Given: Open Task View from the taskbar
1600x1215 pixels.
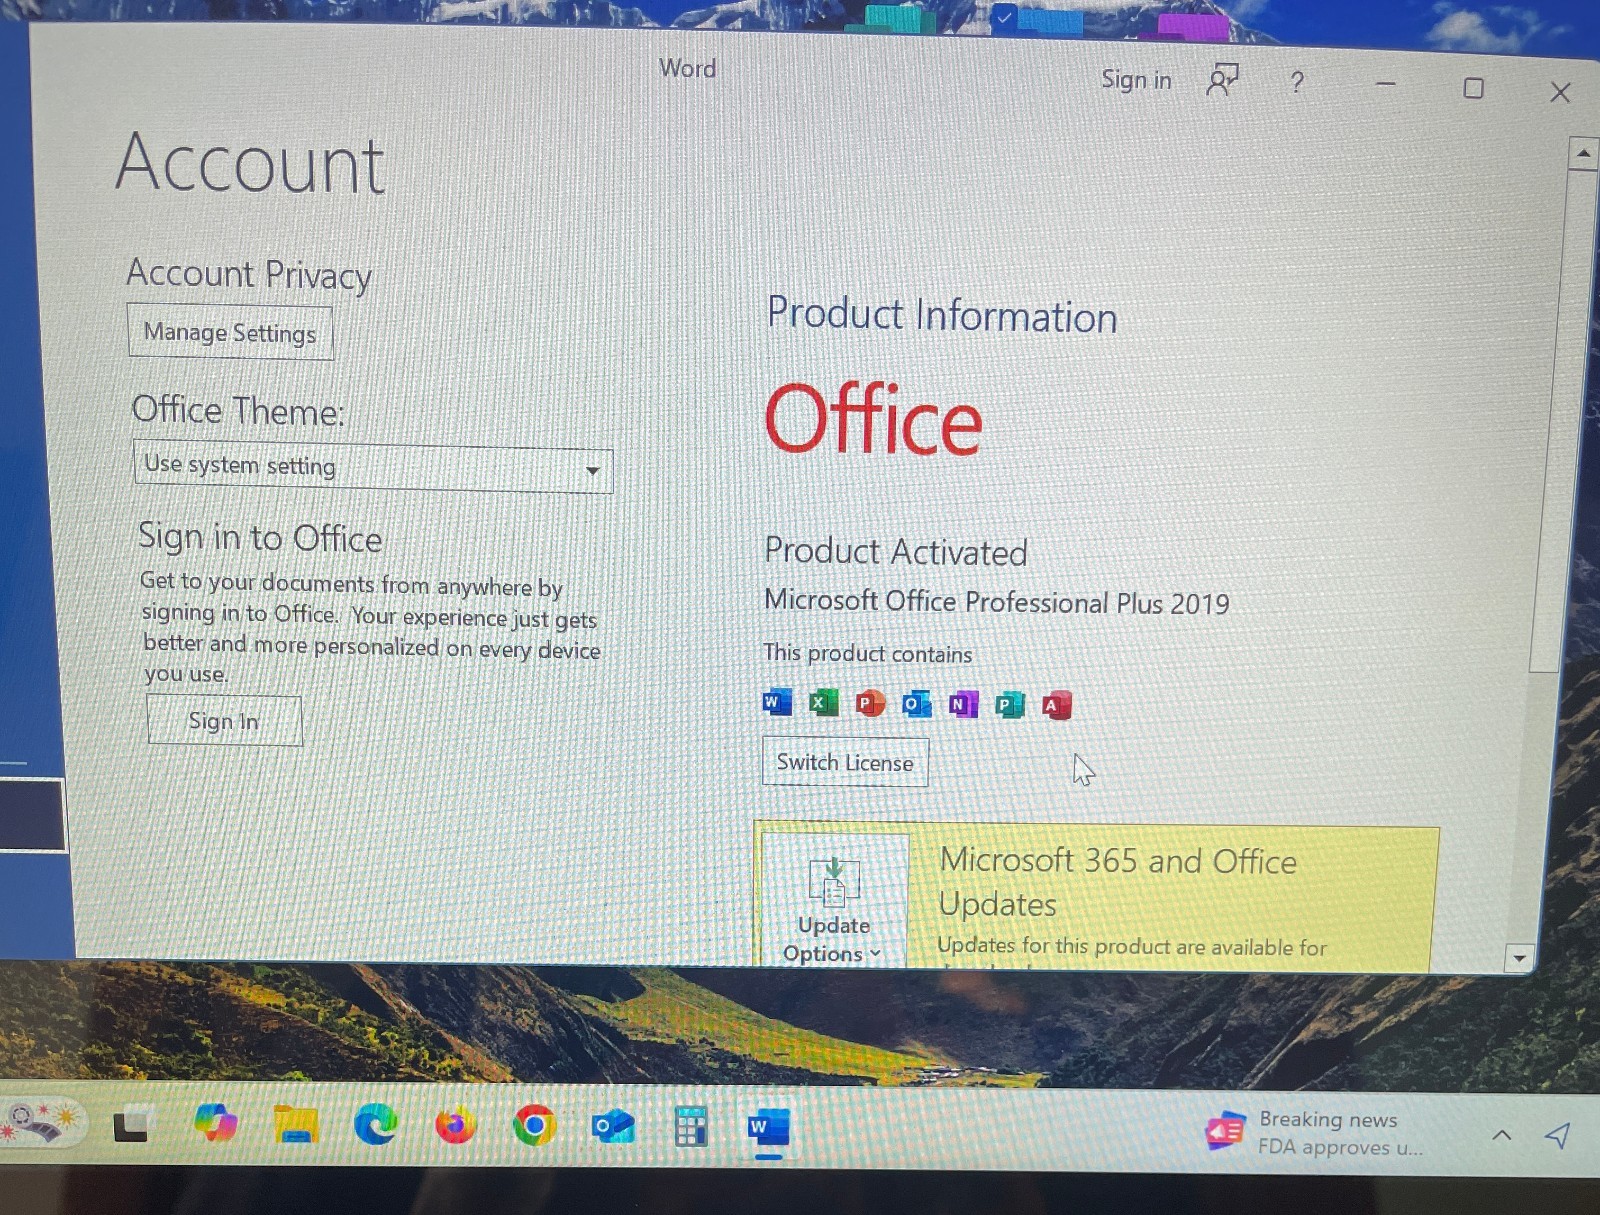Looking at the screenshot, I should (x=131, y=1125).
